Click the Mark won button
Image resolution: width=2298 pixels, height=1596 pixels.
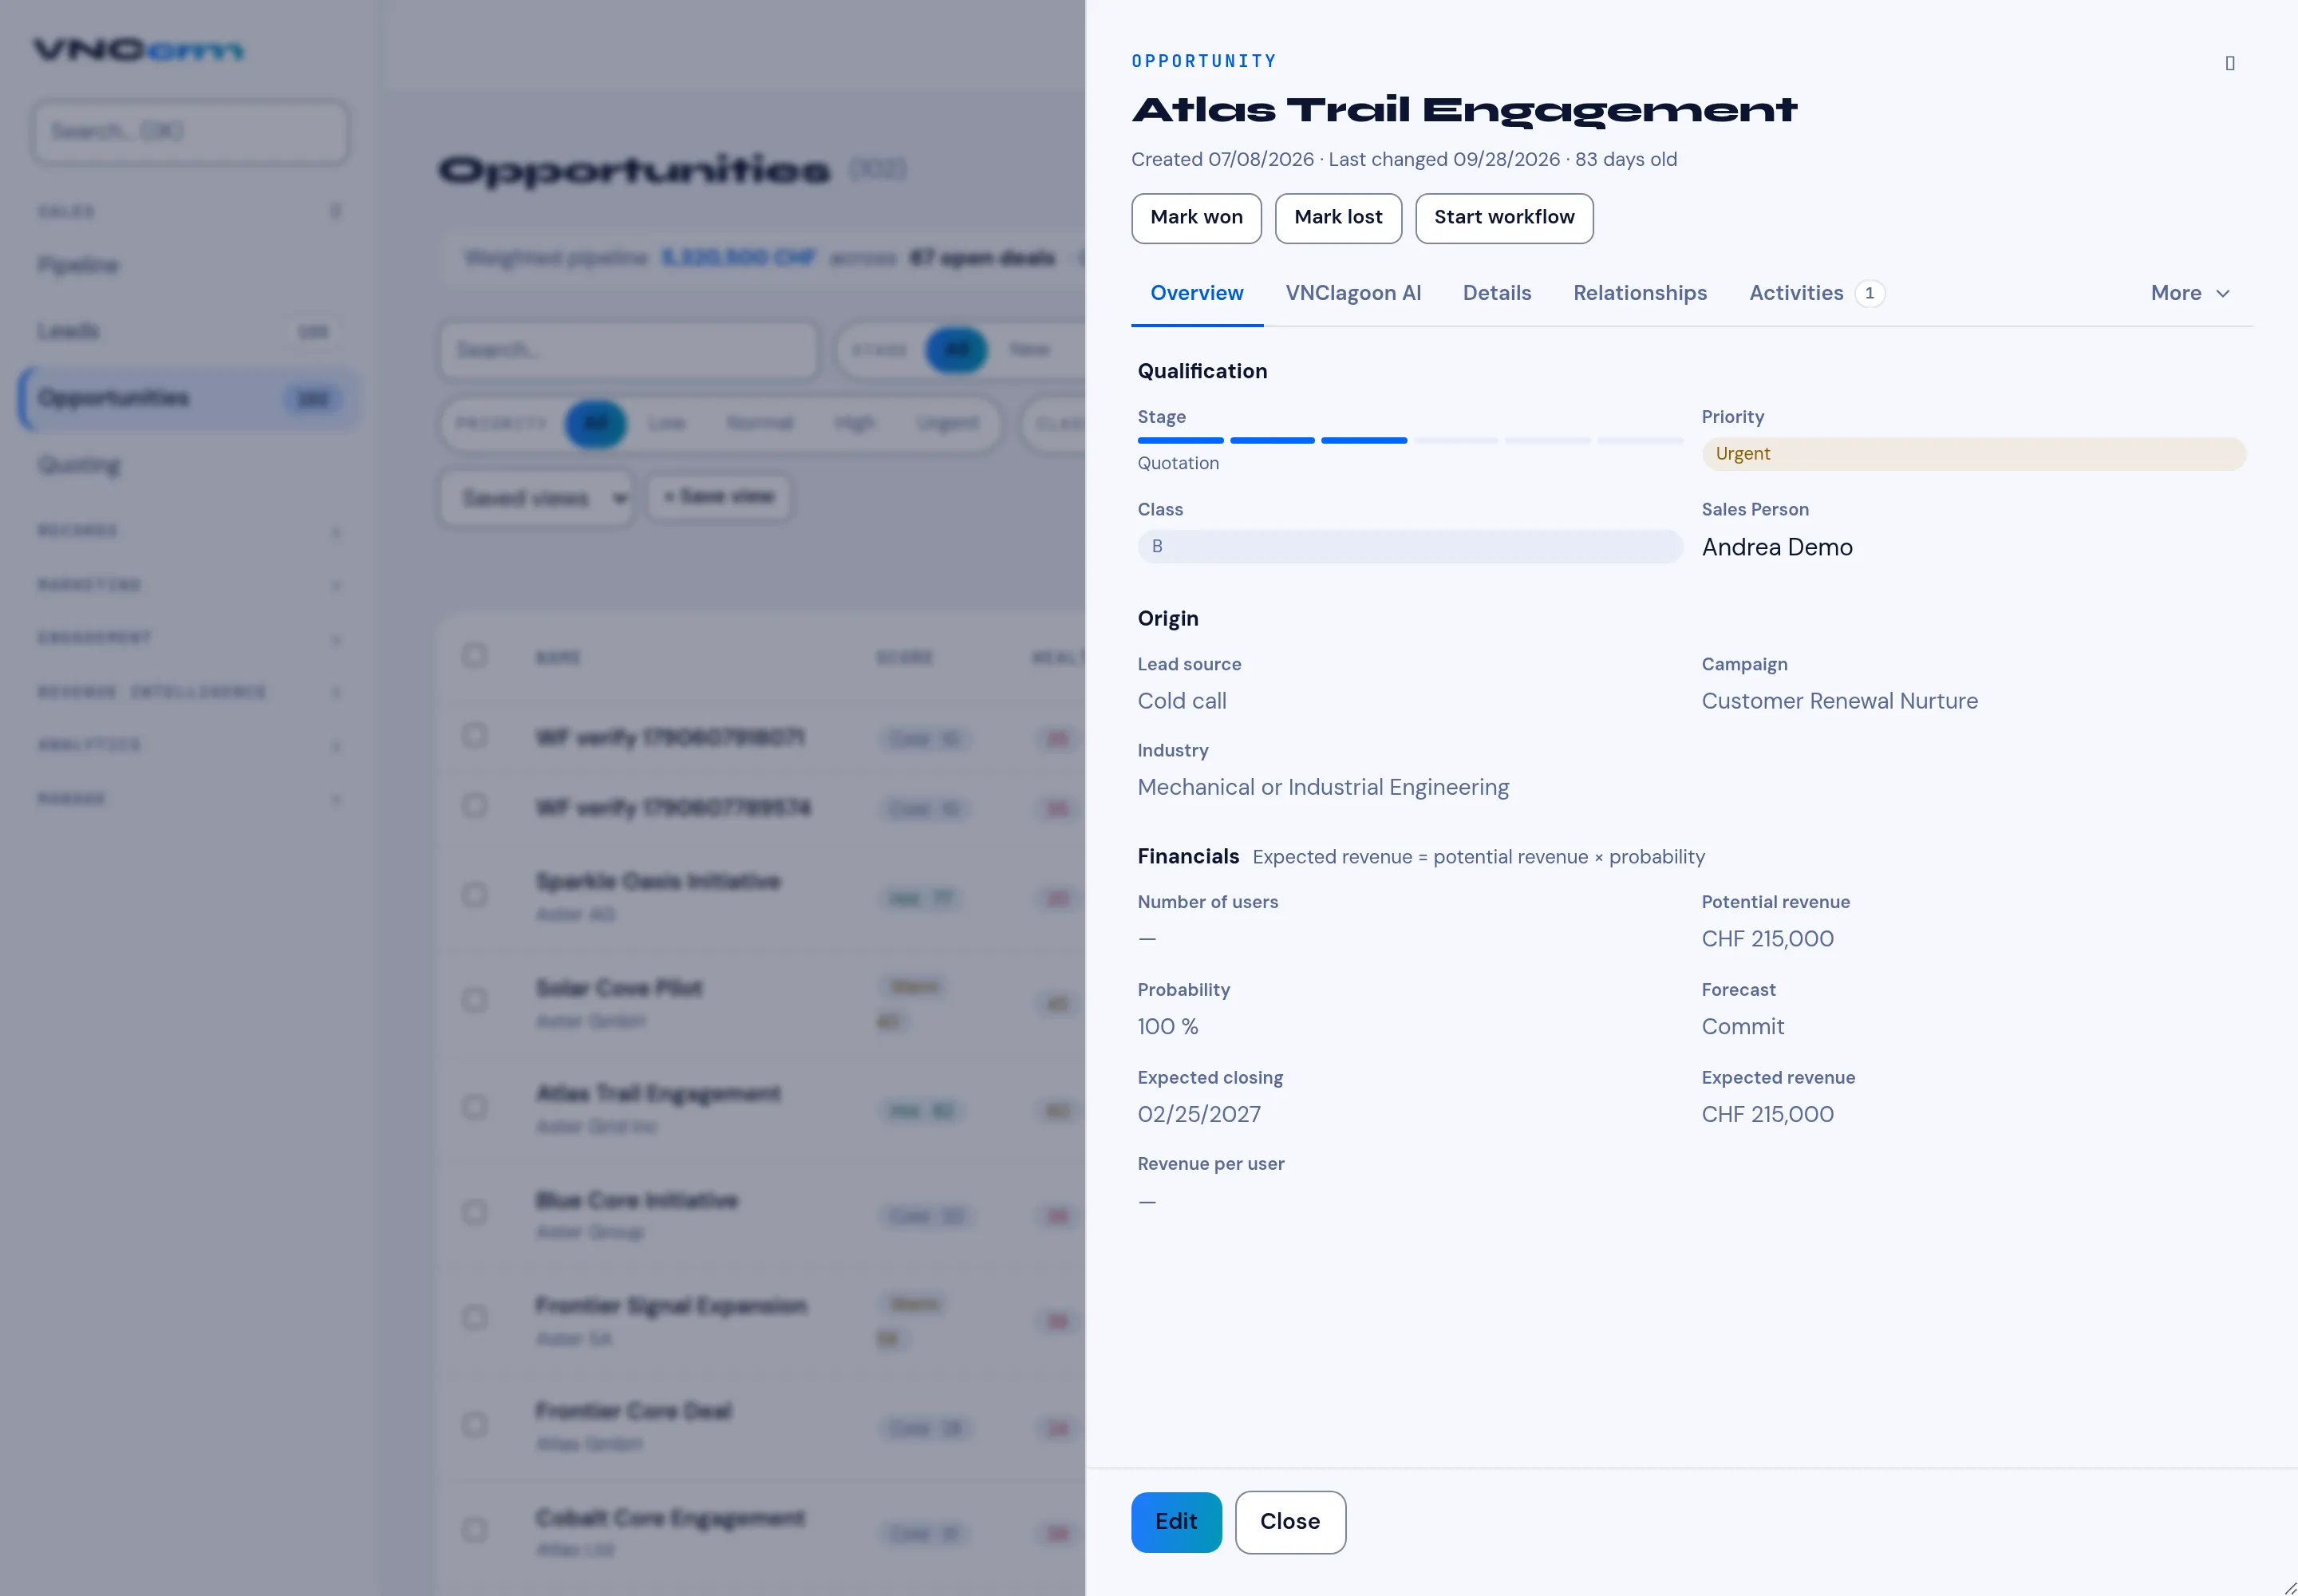click(x=1196, y=218)
